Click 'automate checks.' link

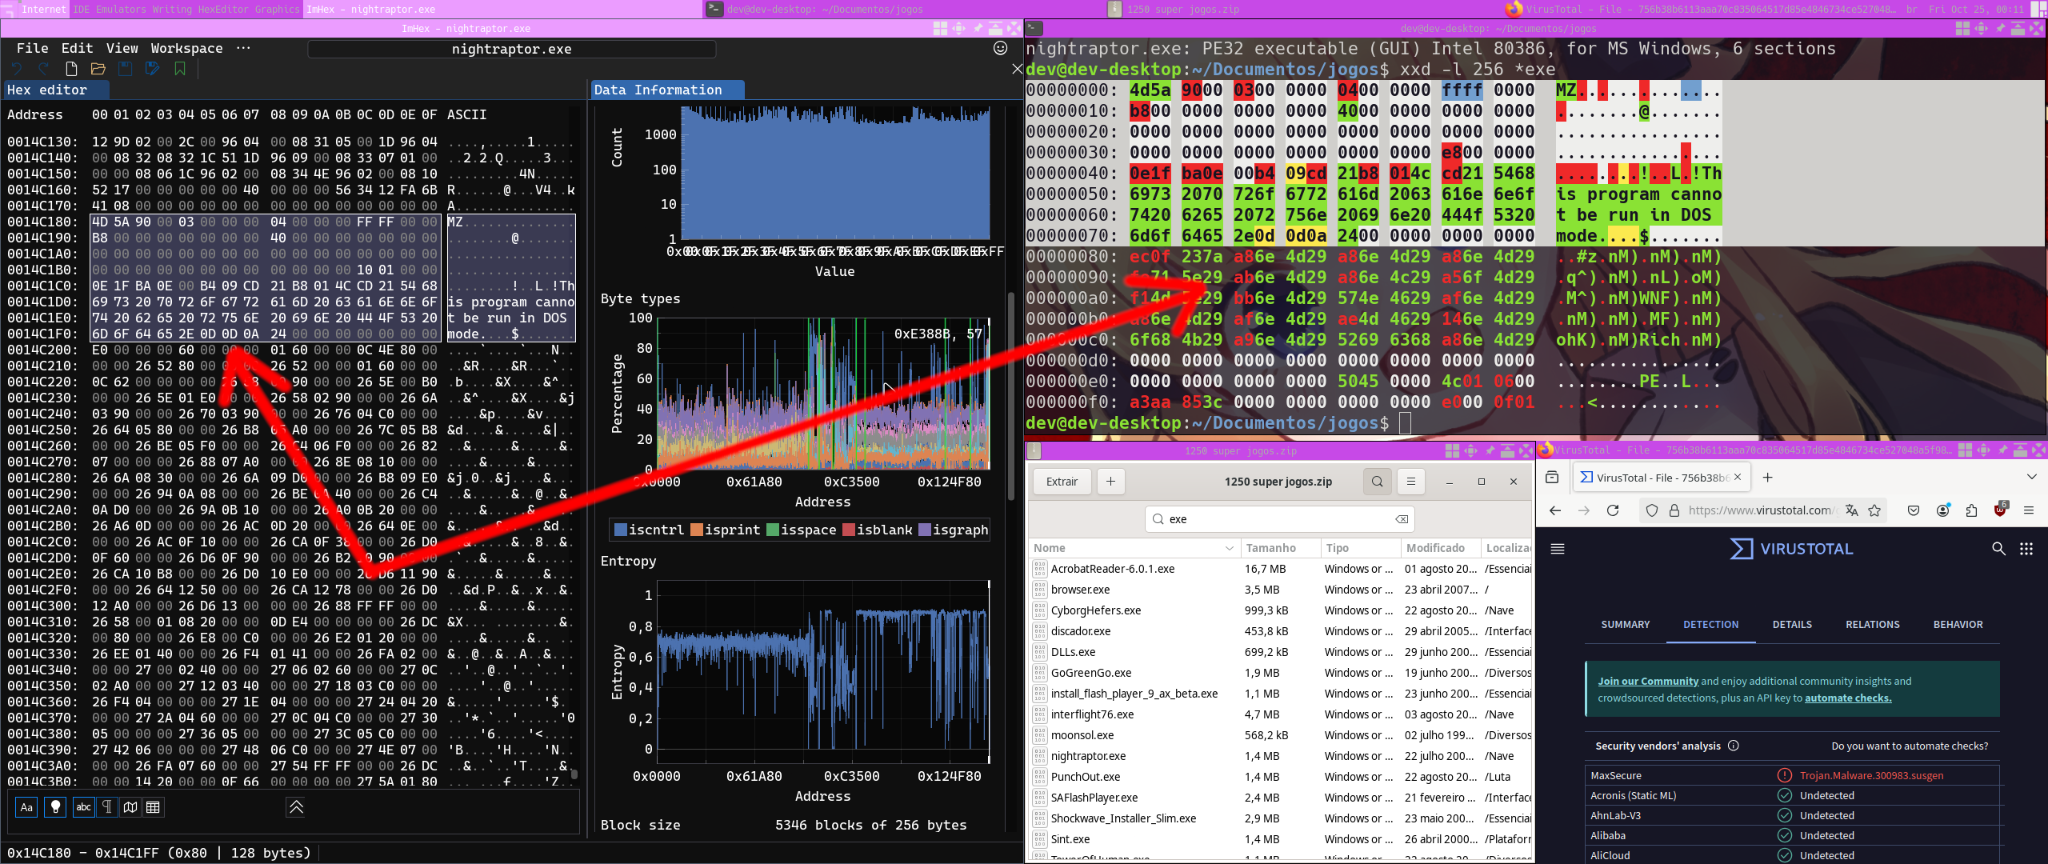tap(1848, 698)
